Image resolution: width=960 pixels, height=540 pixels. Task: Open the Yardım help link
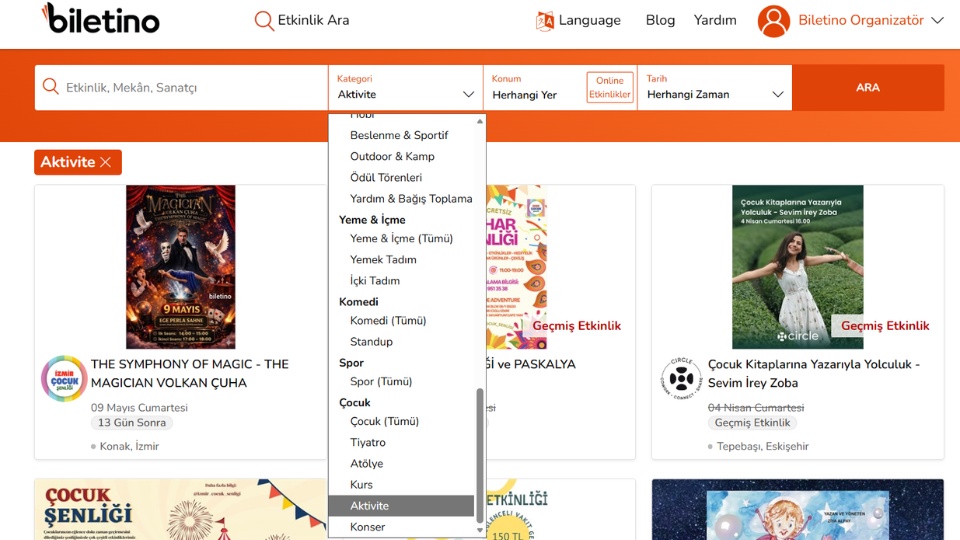pos(715,20)
